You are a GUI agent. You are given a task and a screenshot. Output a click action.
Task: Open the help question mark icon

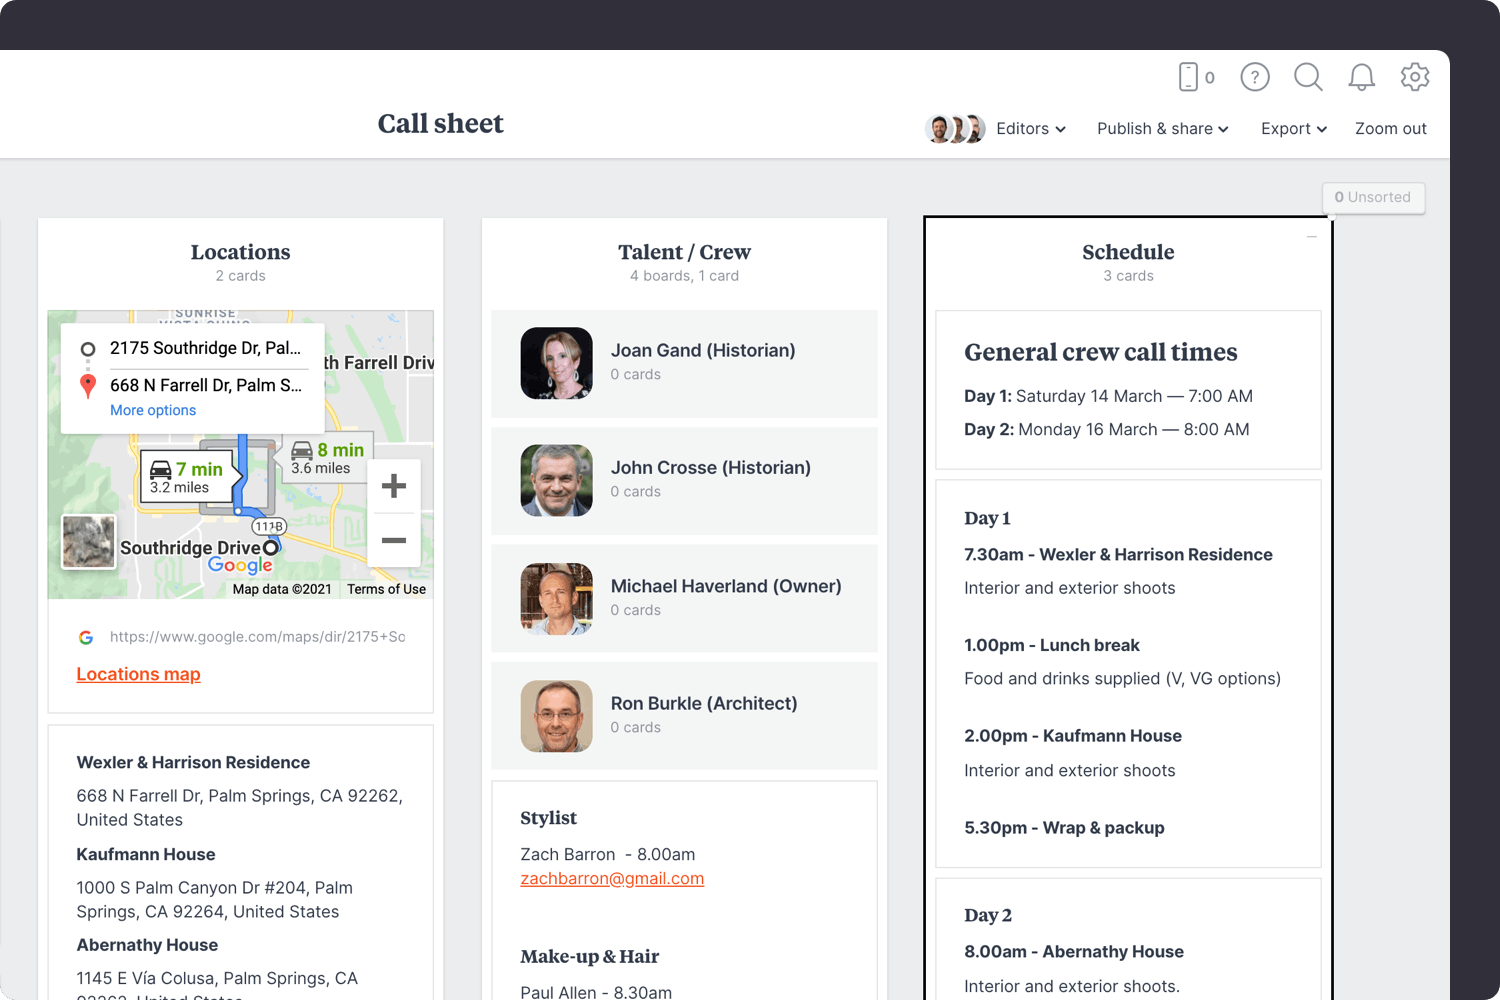pos(1255,77)
